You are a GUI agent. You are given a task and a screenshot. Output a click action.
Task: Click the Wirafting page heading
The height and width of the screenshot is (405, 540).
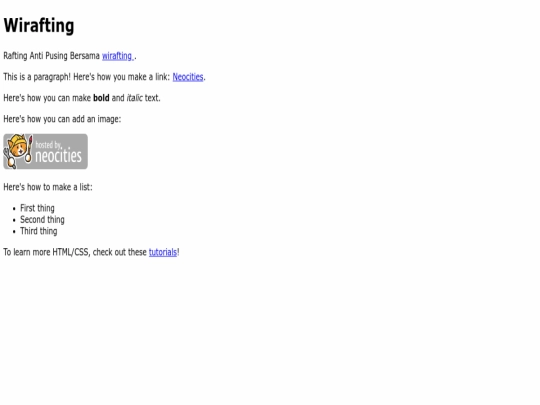click(x=39, y=26)
